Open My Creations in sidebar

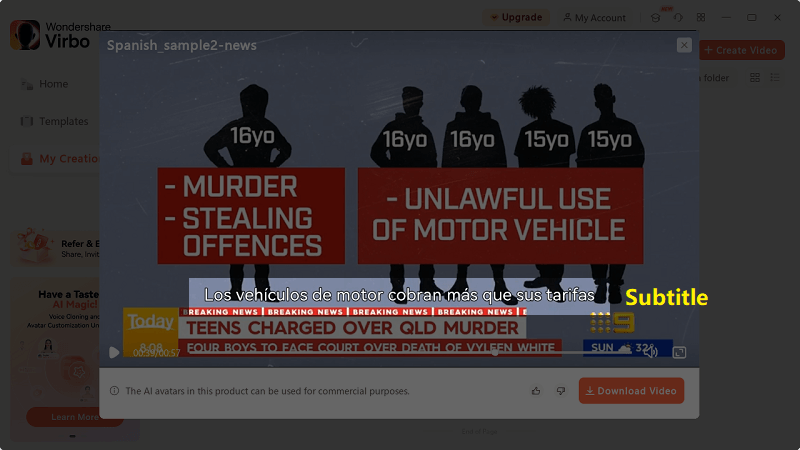54,159
